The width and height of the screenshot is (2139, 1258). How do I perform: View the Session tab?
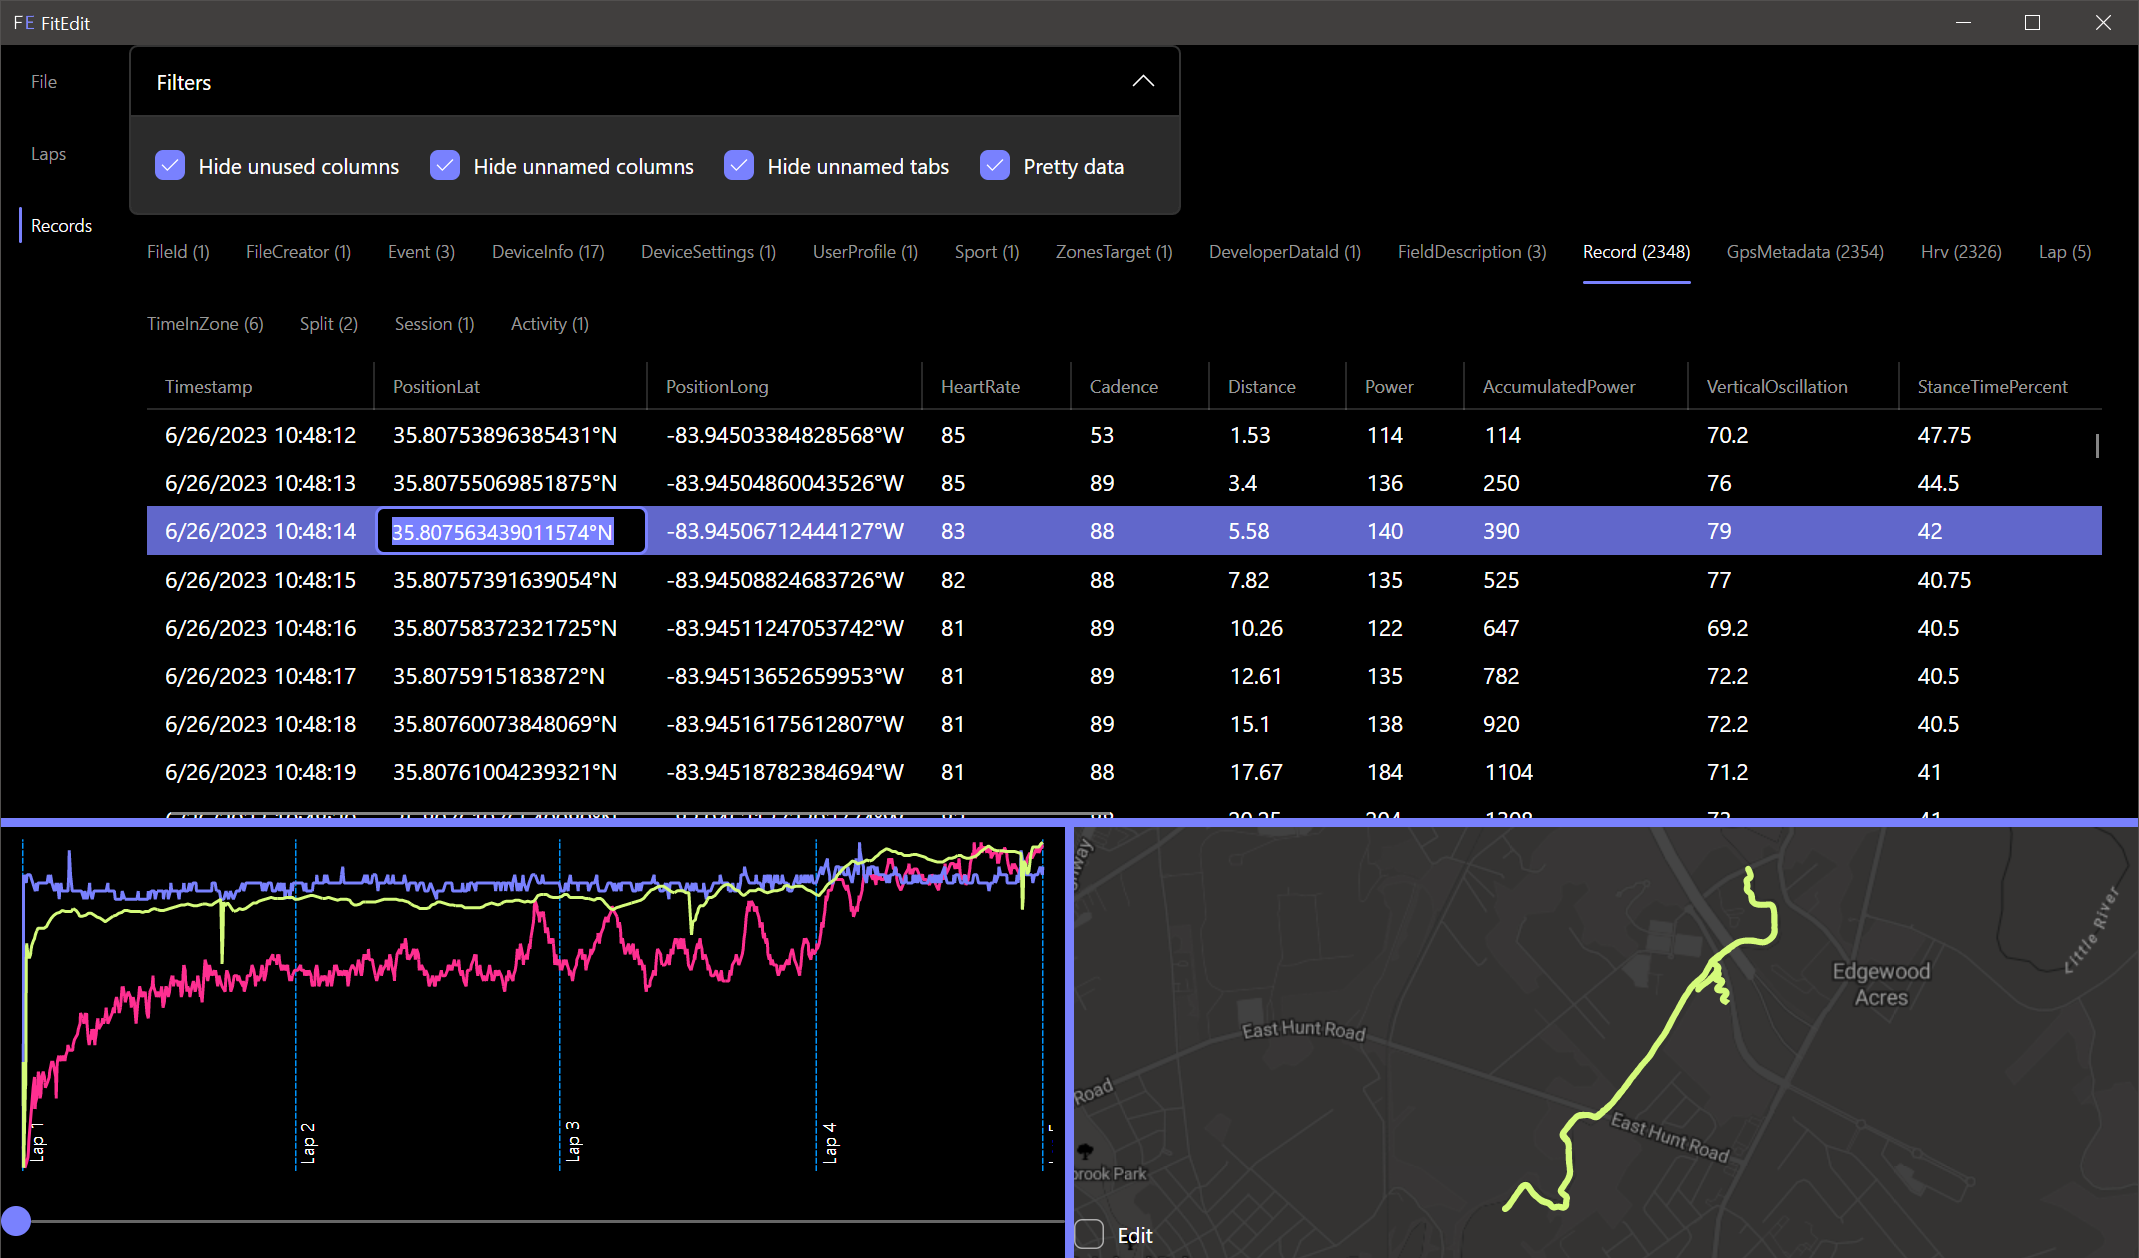coord(434,323)
